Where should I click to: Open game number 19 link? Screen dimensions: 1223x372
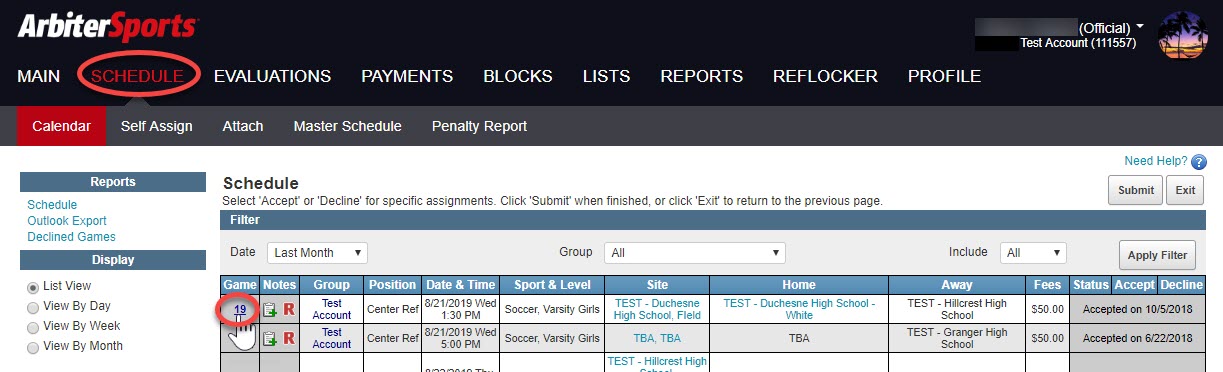coord(240,309)
